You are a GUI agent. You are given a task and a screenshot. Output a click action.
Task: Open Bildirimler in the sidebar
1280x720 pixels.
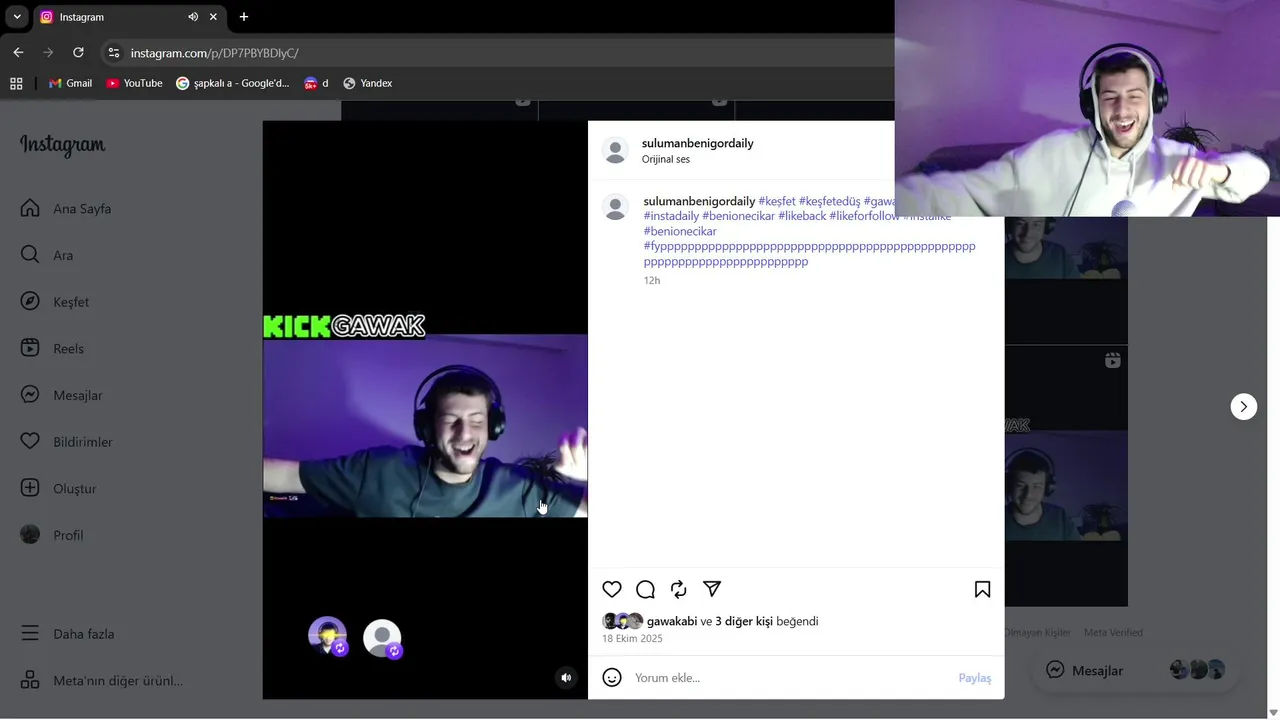pyautogui.click(x=66, y=442)
